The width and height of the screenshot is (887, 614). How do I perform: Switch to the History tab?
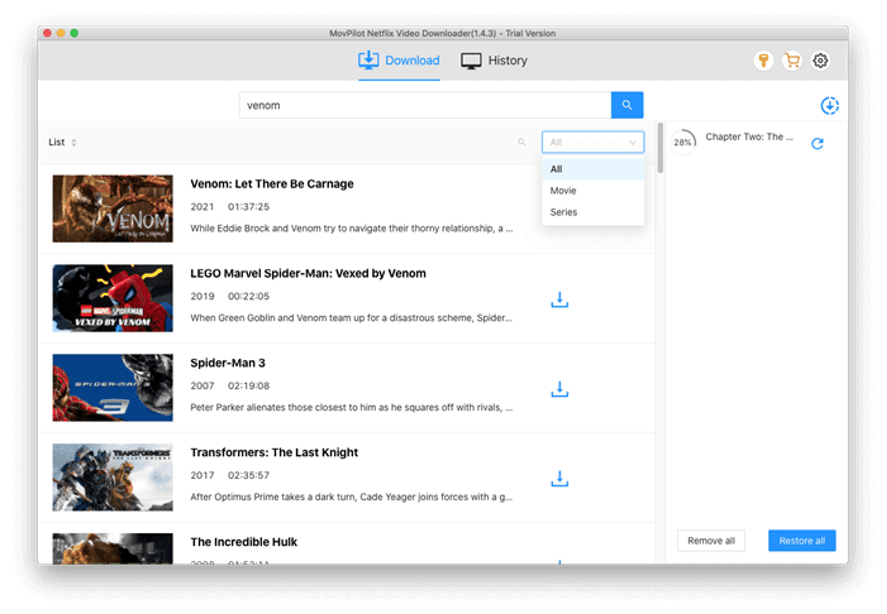[494, 60]
